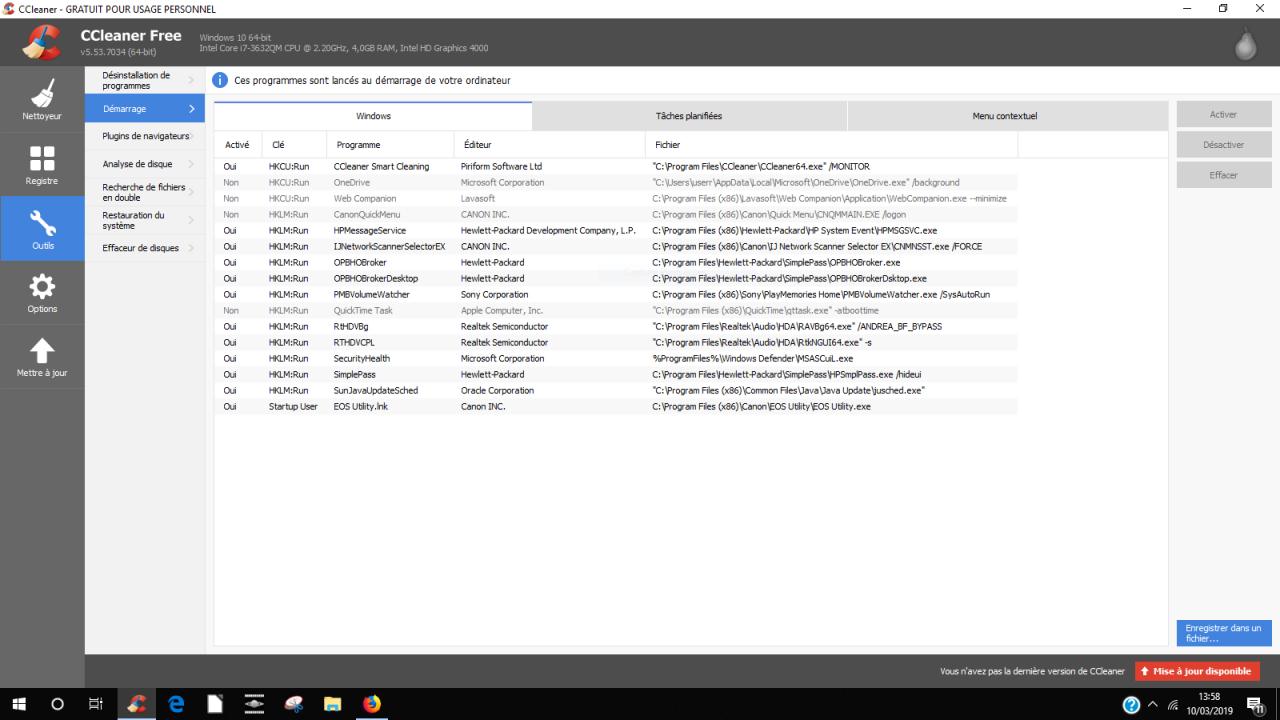Sort list by the Fichier column header

(x=832, y=145)
